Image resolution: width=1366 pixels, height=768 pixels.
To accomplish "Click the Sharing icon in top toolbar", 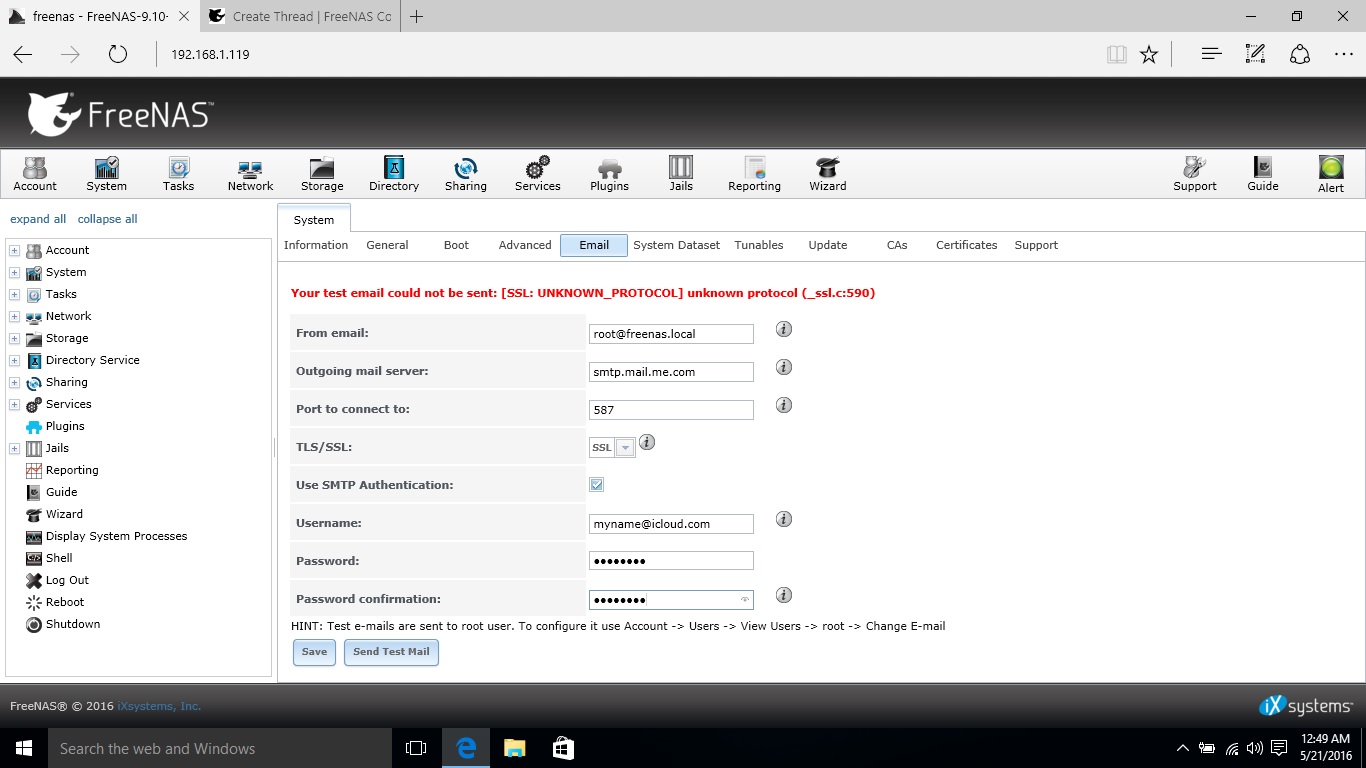I will click(465, 173).
